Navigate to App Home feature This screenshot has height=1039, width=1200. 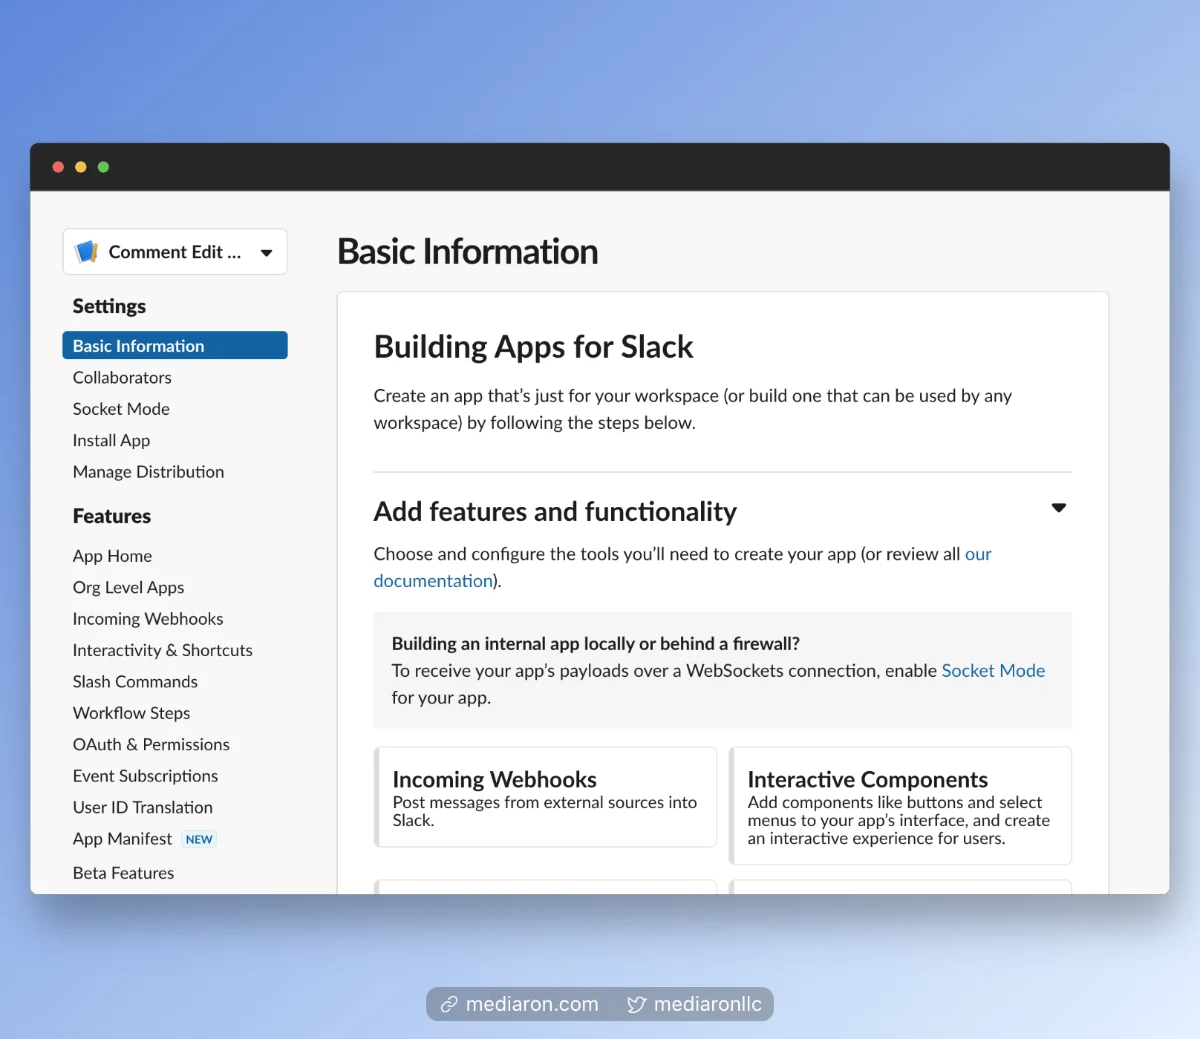pyautogui.click(x=112, y=556)
